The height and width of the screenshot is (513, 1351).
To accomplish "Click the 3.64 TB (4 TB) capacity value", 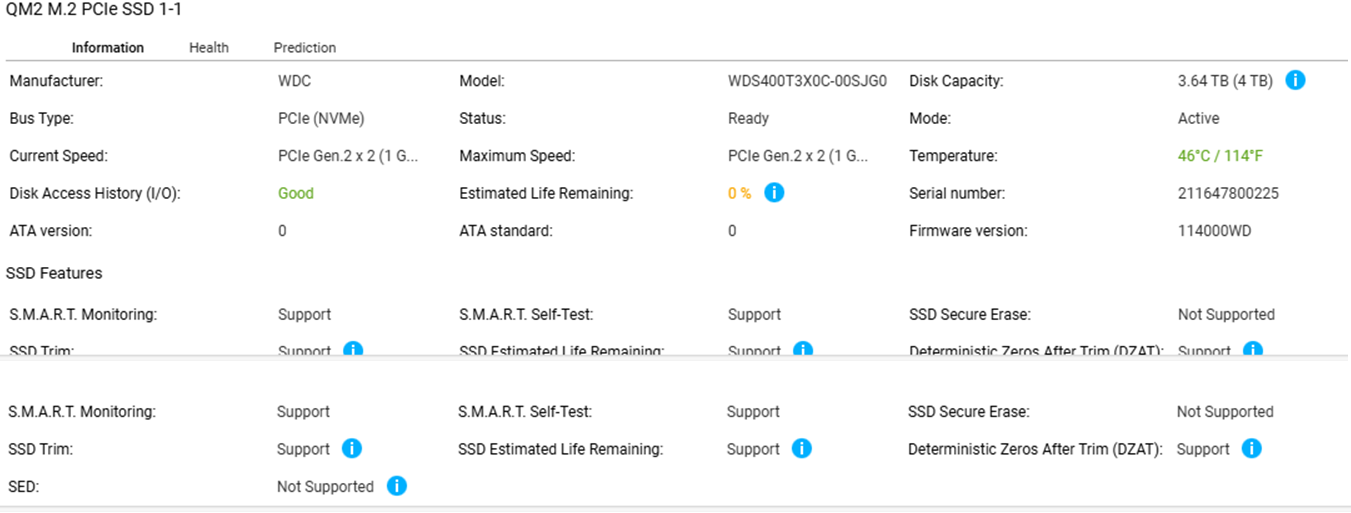I will coord(1225,82).
